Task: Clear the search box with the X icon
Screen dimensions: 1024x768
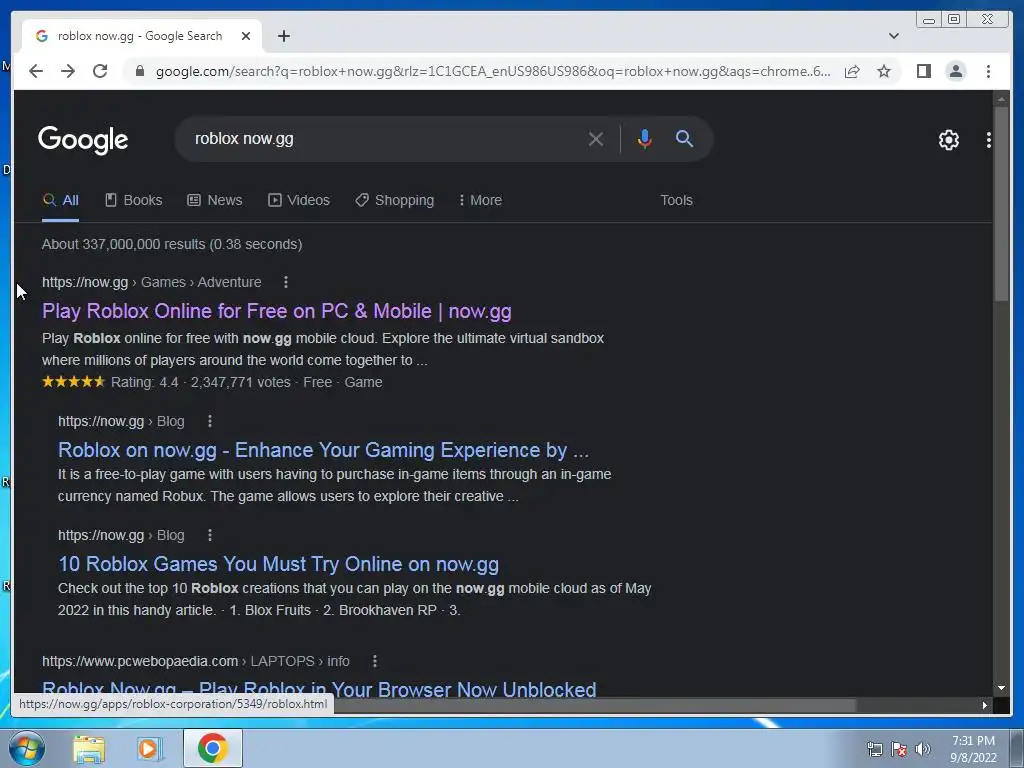Action: 596,139
